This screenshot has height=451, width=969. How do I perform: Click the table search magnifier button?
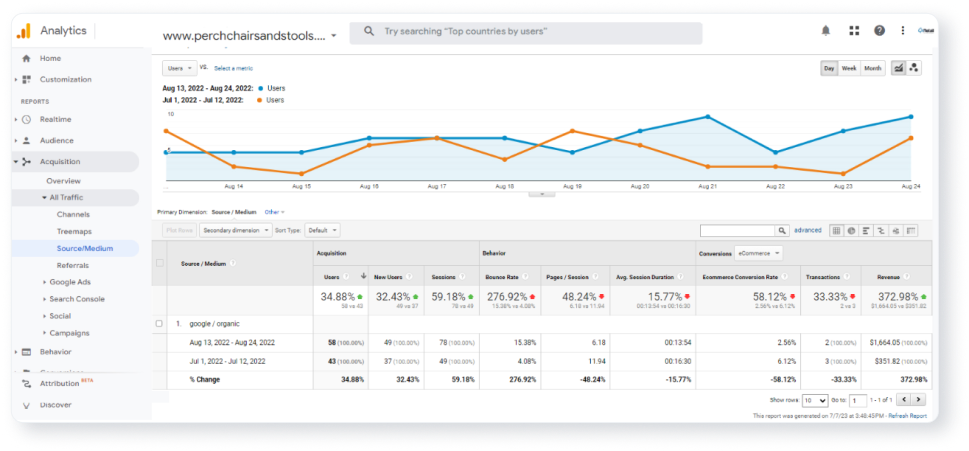click(783, 230)
